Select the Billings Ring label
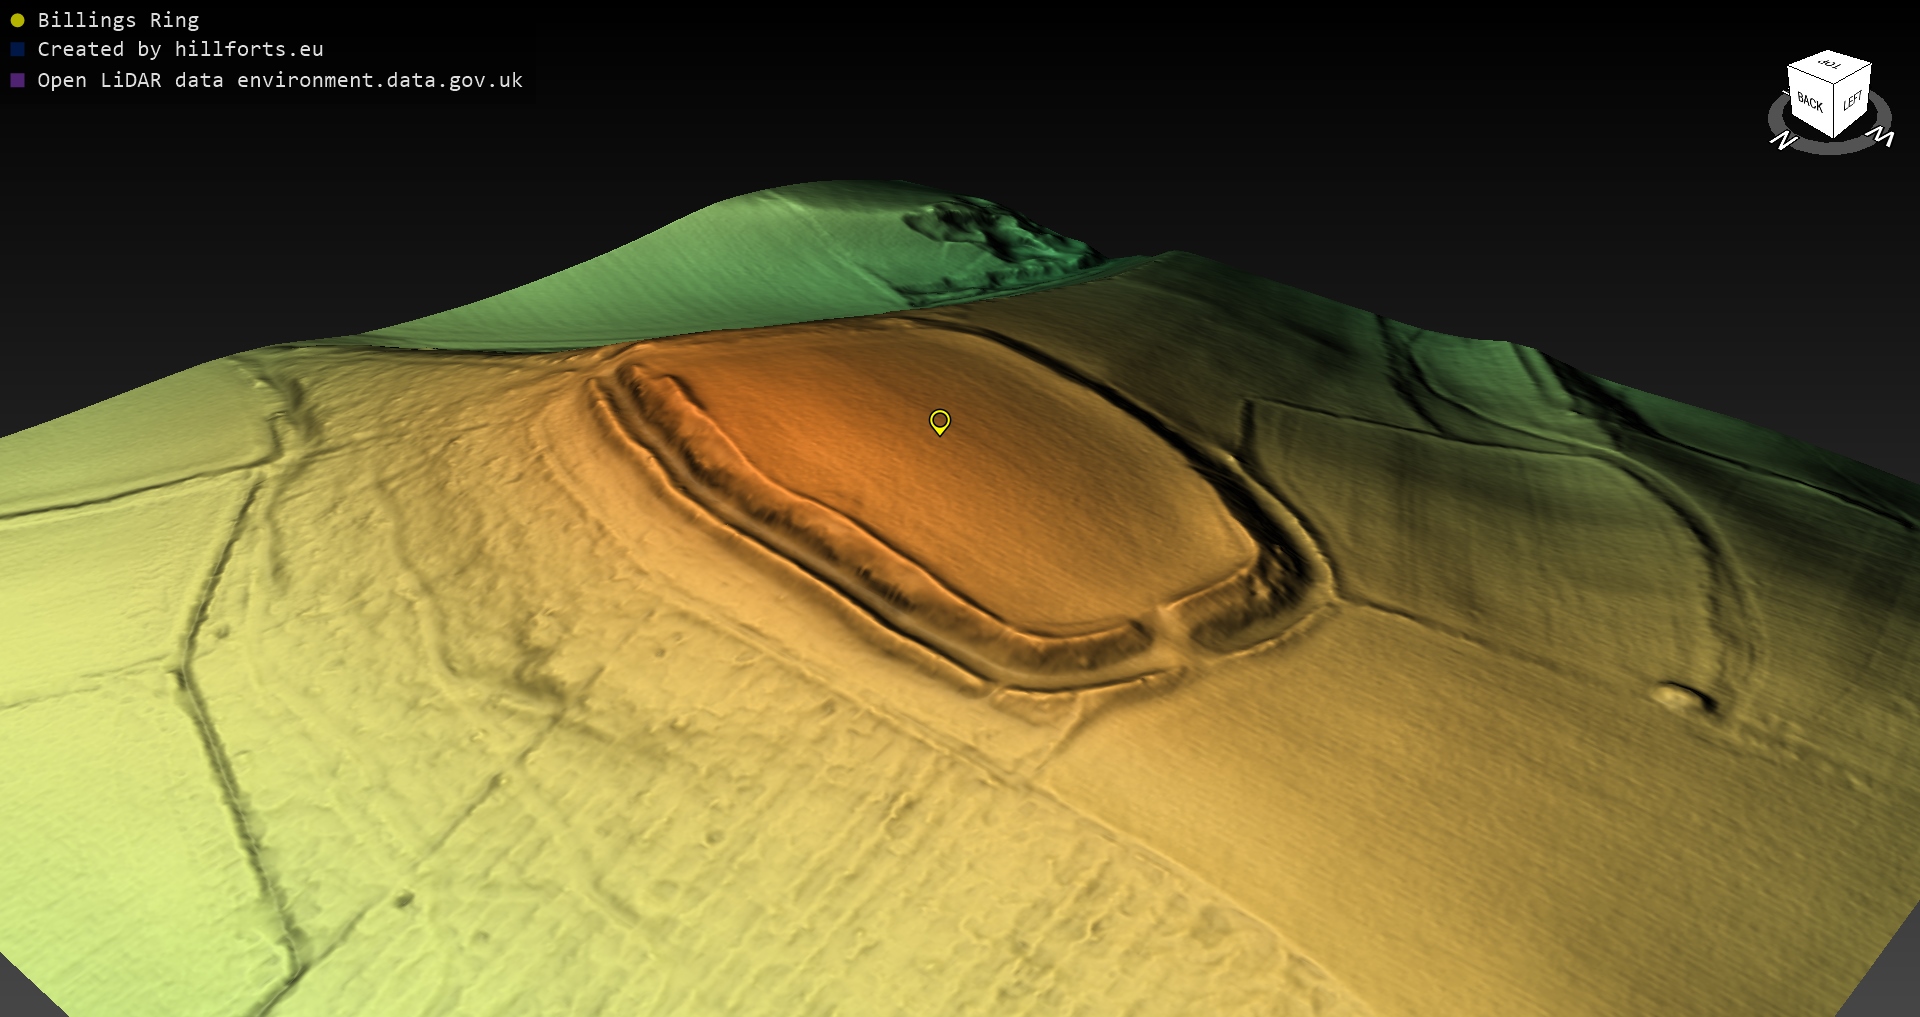 (118, 20)
